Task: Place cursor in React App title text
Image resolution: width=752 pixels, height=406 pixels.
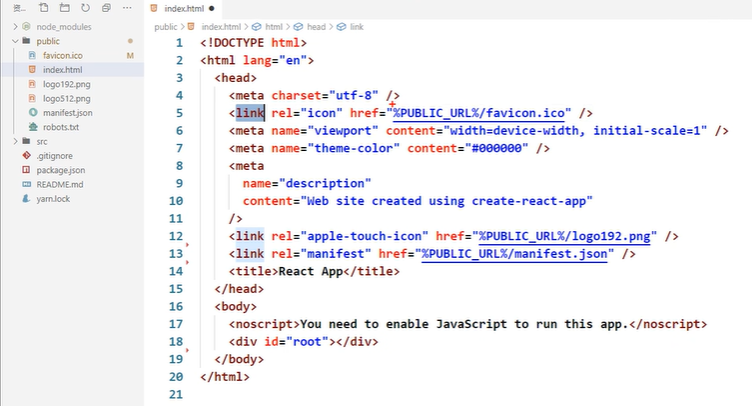Action: click(310, 272)
